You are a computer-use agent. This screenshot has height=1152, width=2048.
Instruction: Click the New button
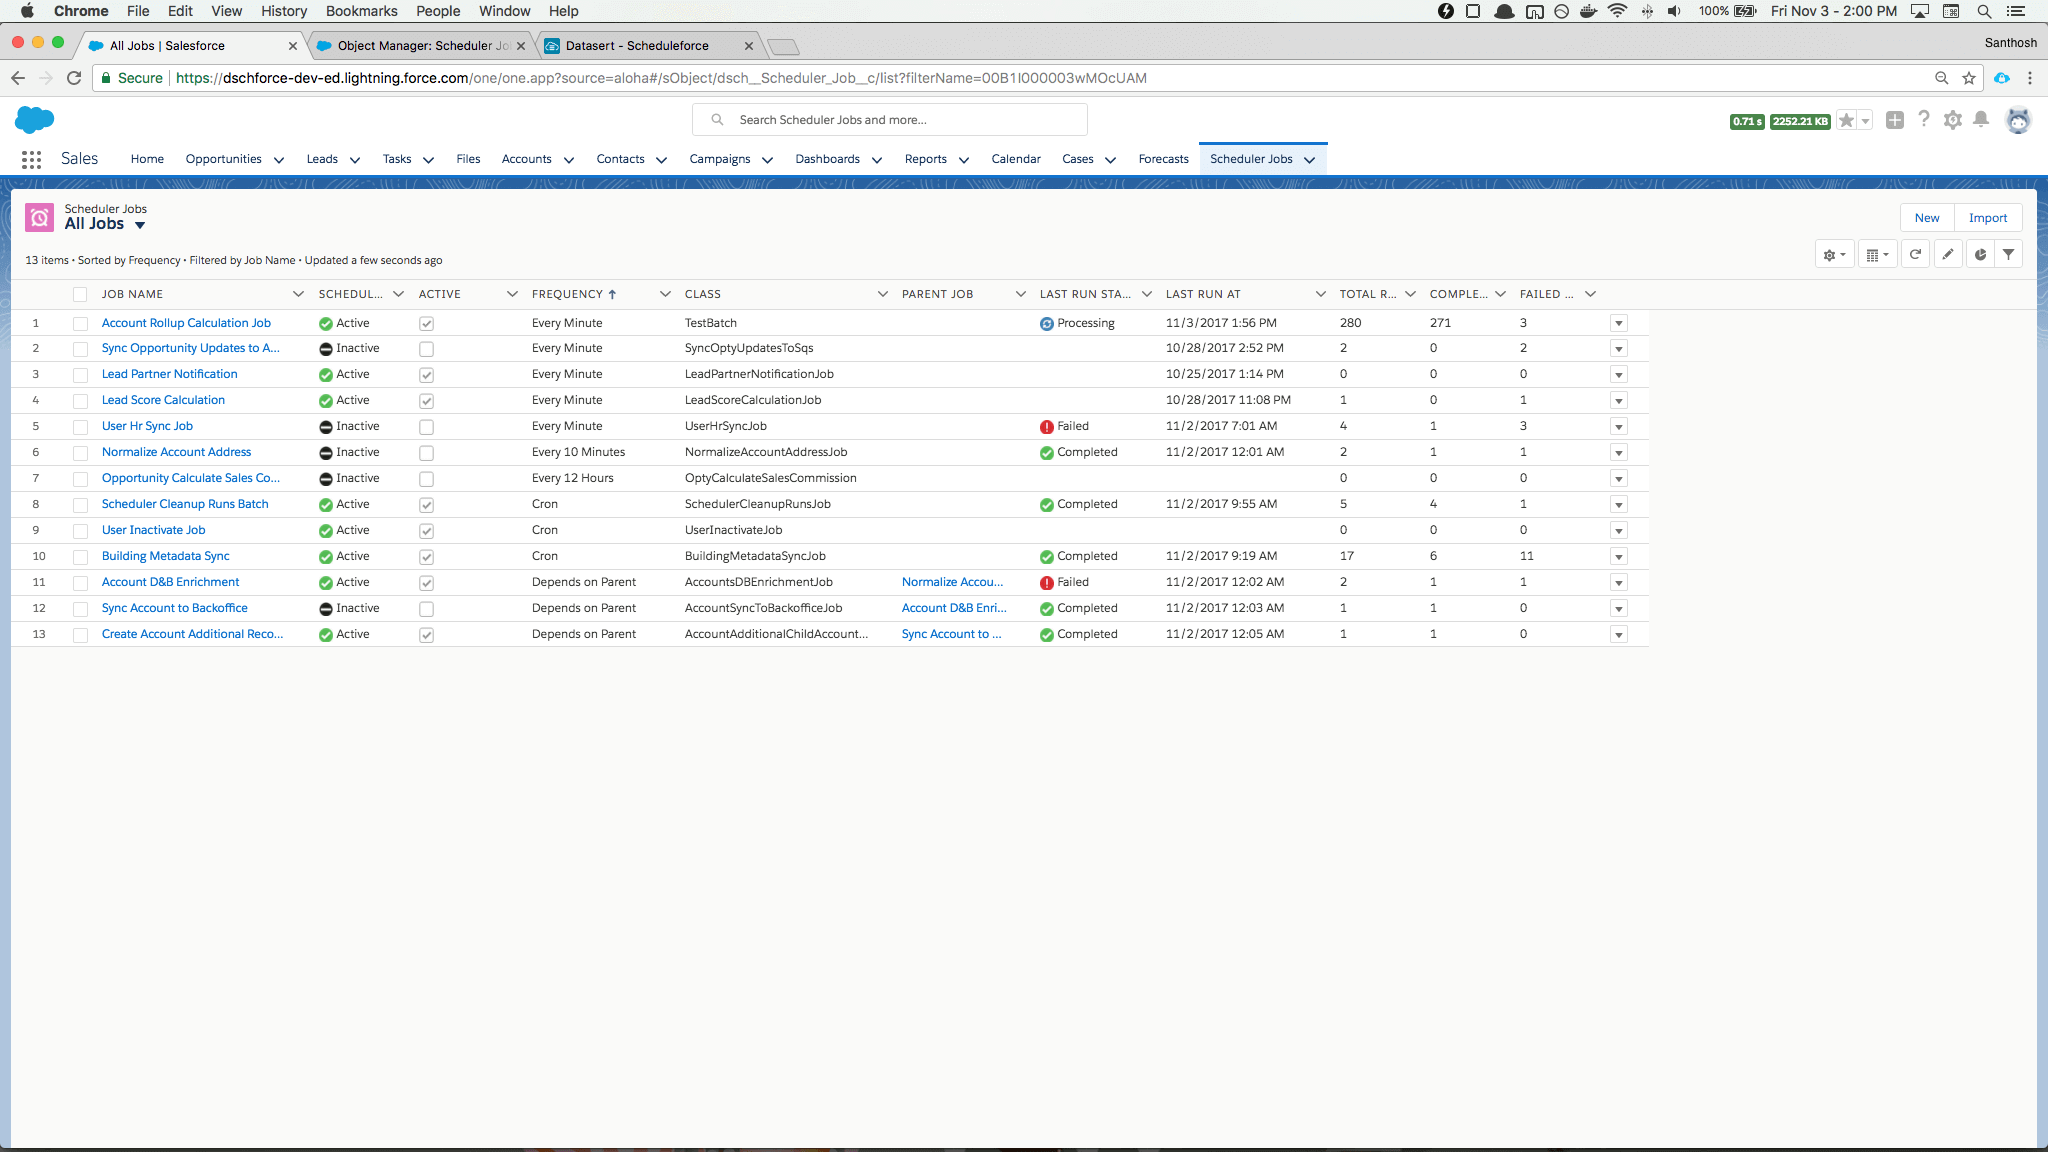[x=1926, y=218]
